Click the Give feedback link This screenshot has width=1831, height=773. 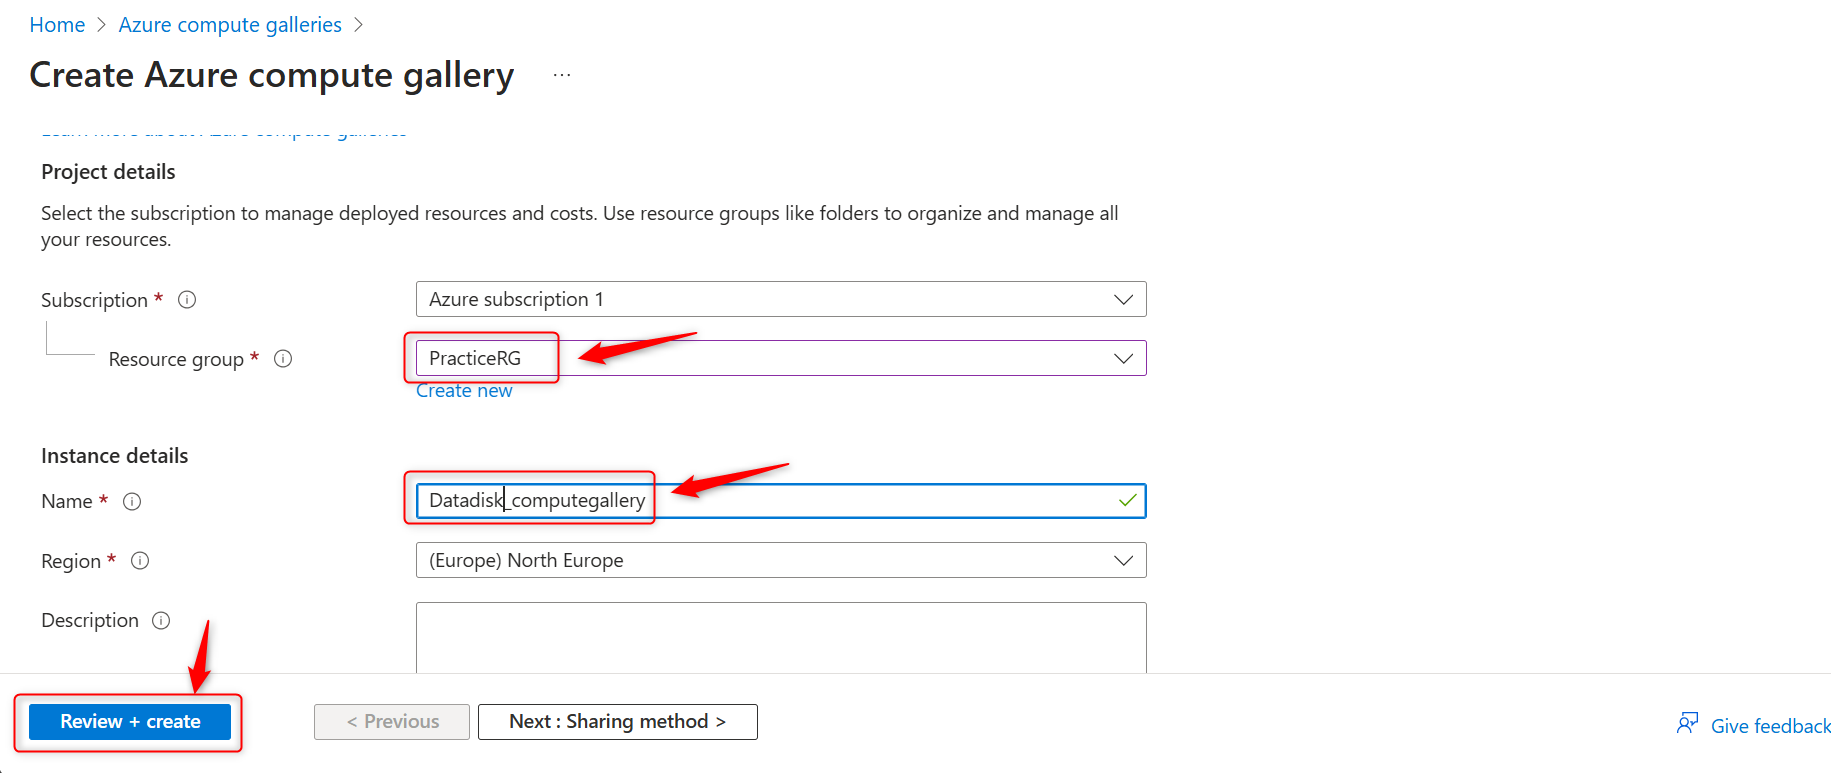tap(1770, 726)
